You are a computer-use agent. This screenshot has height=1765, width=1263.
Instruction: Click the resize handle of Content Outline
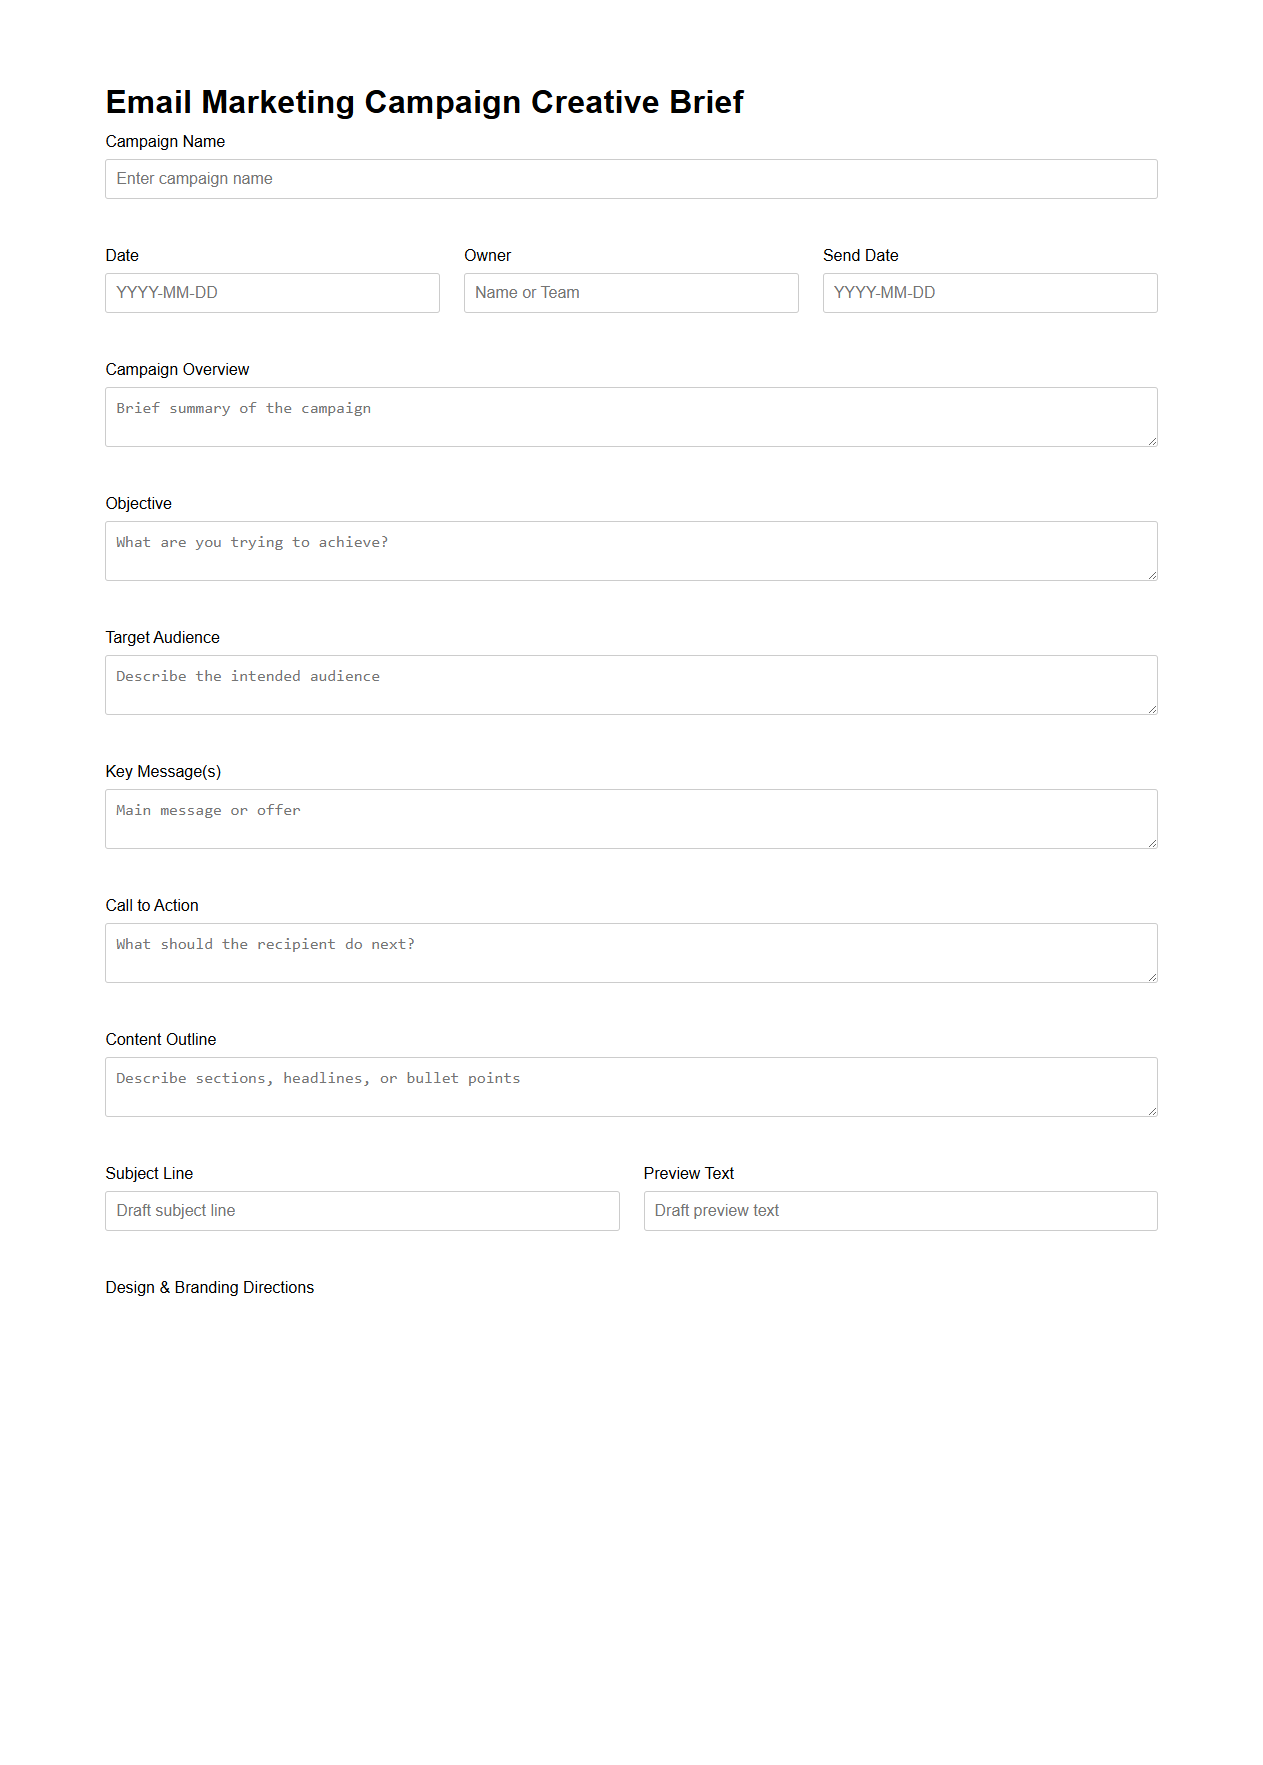pos(1152,1113)
